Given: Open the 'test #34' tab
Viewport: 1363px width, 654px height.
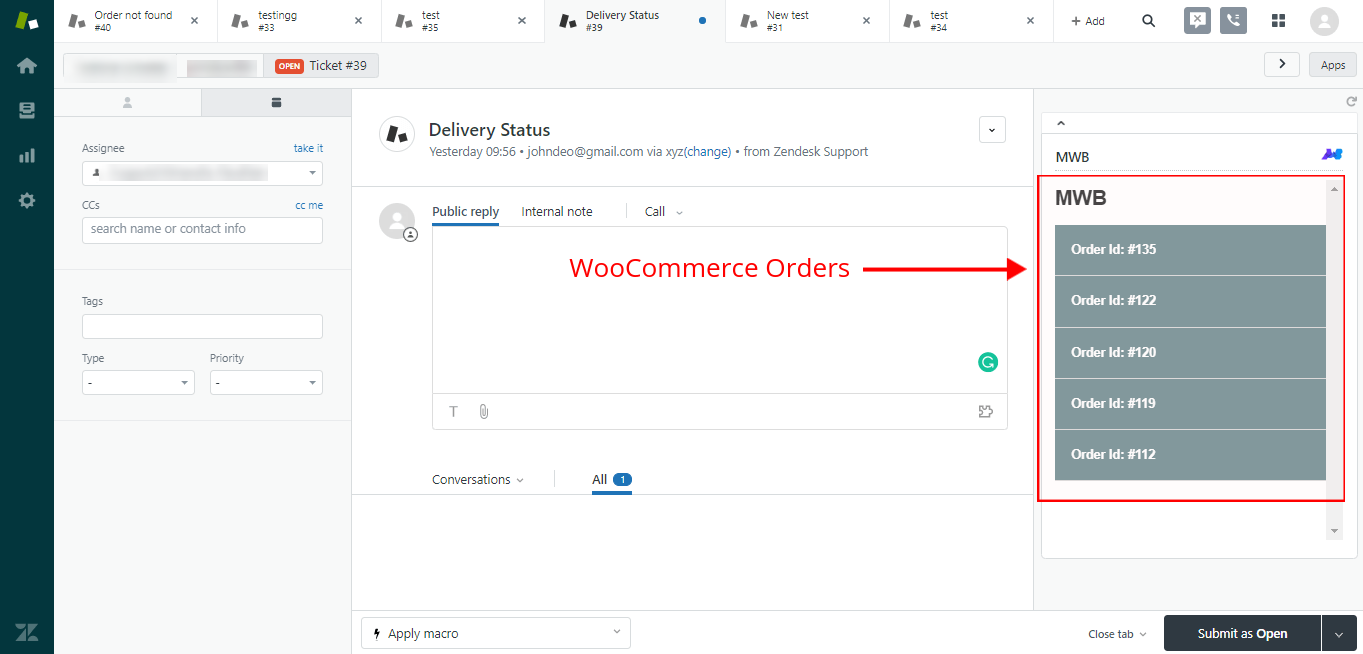Looking at the screenshot, I should (971, 21).
